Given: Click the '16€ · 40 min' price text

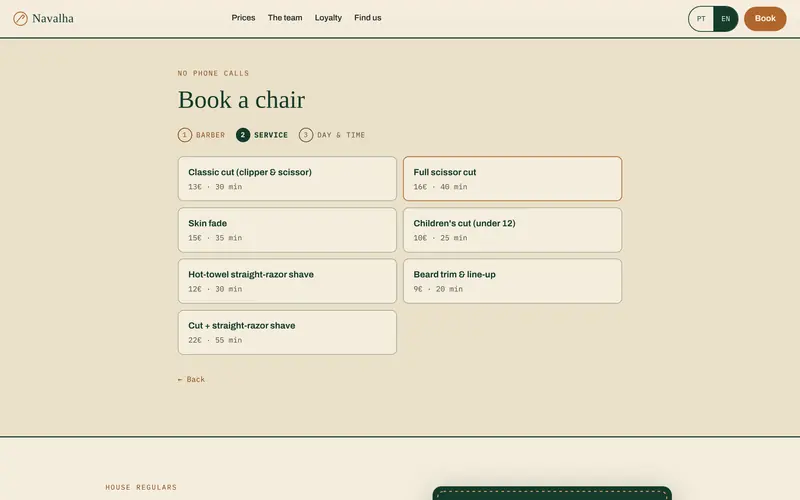Looking at the screenshot, I should [440, 187].
